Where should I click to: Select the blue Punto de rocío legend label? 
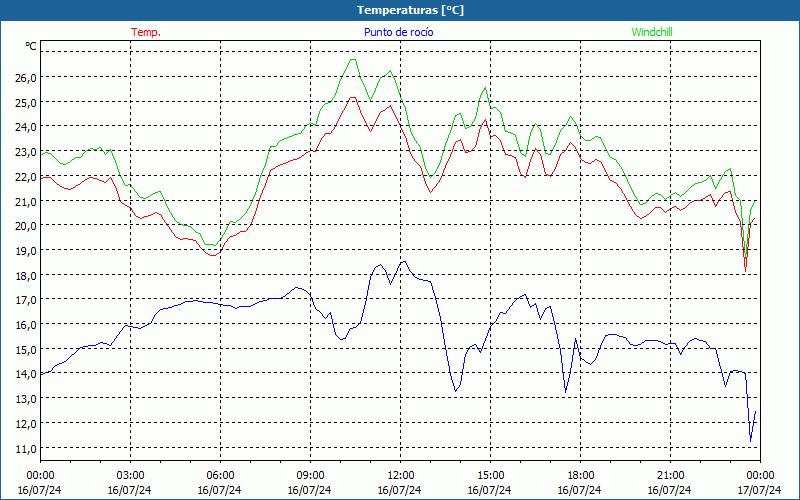398,32
